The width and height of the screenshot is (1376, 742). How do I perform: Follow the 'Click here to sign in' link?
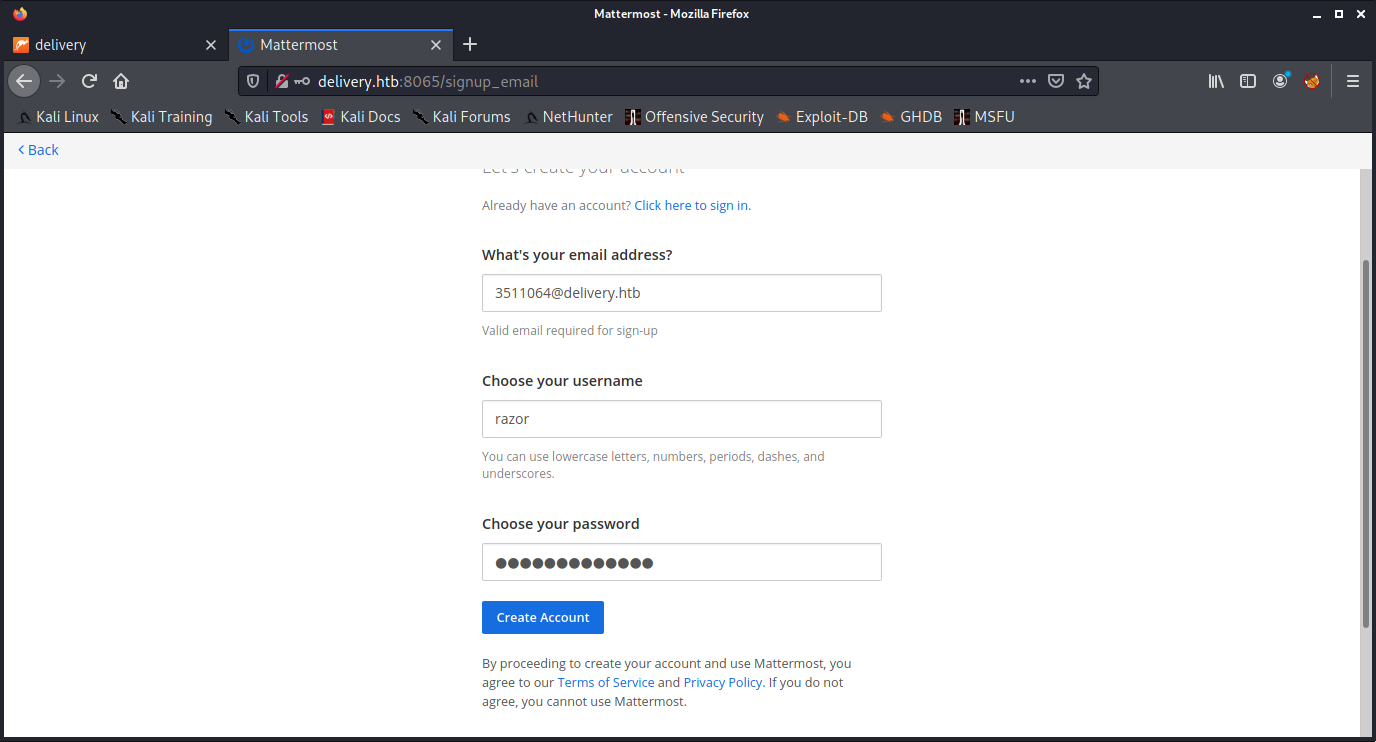click(692, 205)
